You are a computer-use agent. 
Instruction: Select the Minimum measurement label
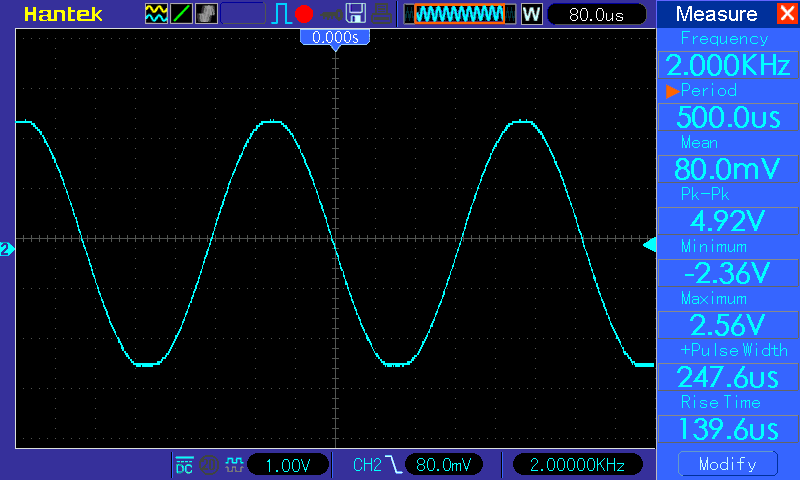tap(714, 246)
